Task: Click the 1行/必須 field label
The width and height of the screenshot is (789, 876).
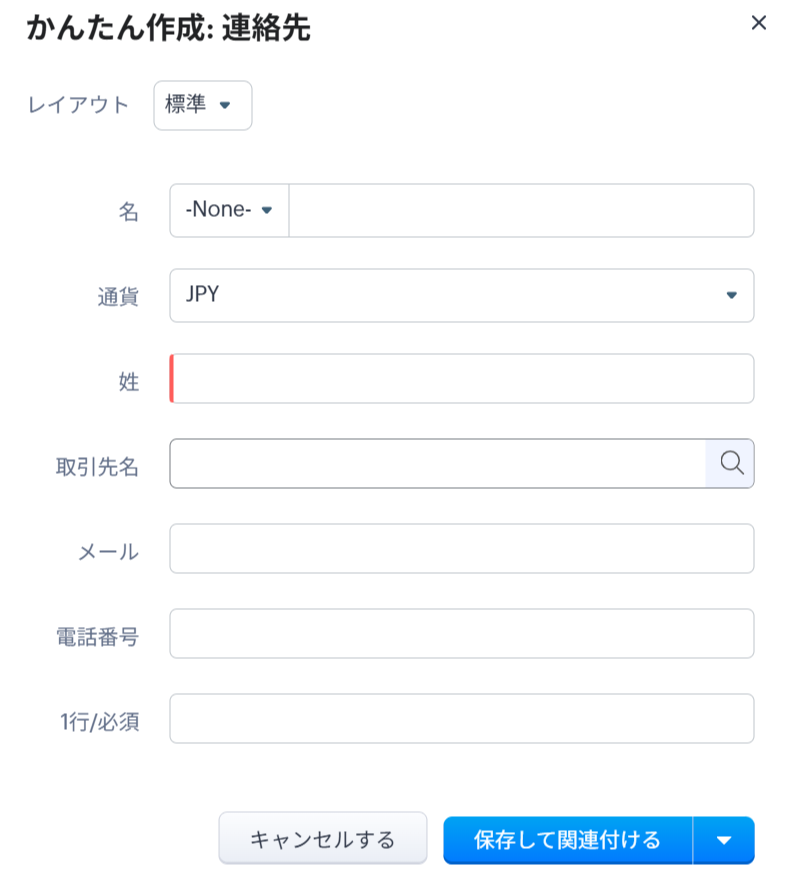Action: coord(97,721)
